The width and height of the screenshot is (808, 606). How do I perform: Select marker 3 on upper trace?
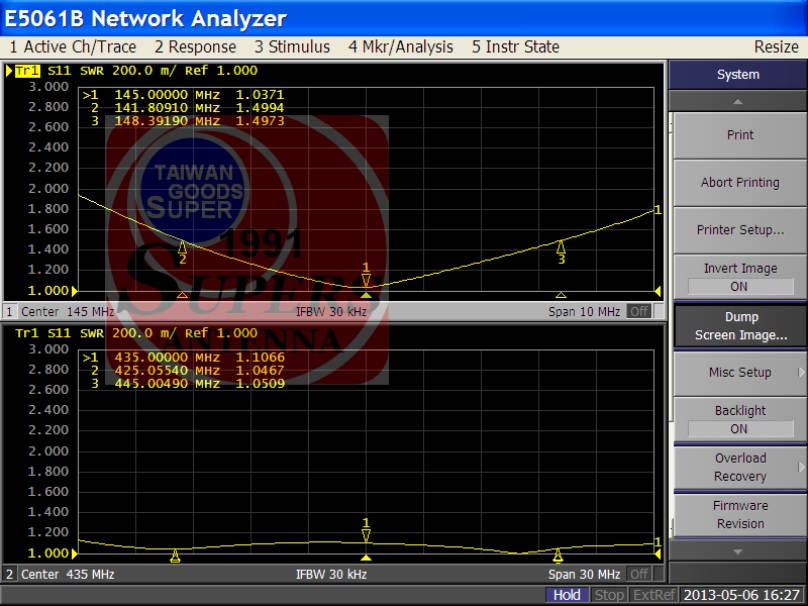[x=561, y=252]
